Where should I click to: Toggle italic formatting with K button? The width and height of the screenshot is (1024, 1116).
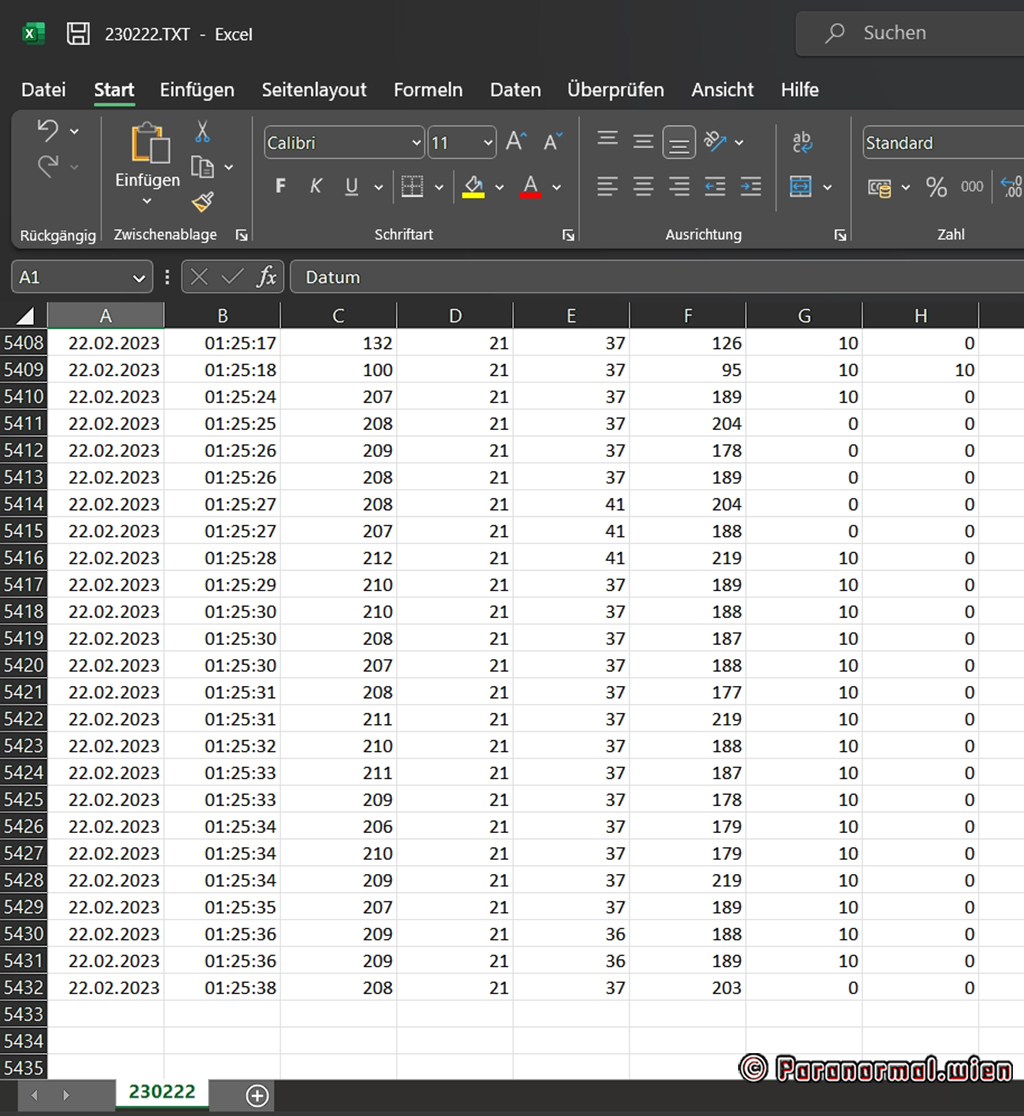click(x=316, y=187)
